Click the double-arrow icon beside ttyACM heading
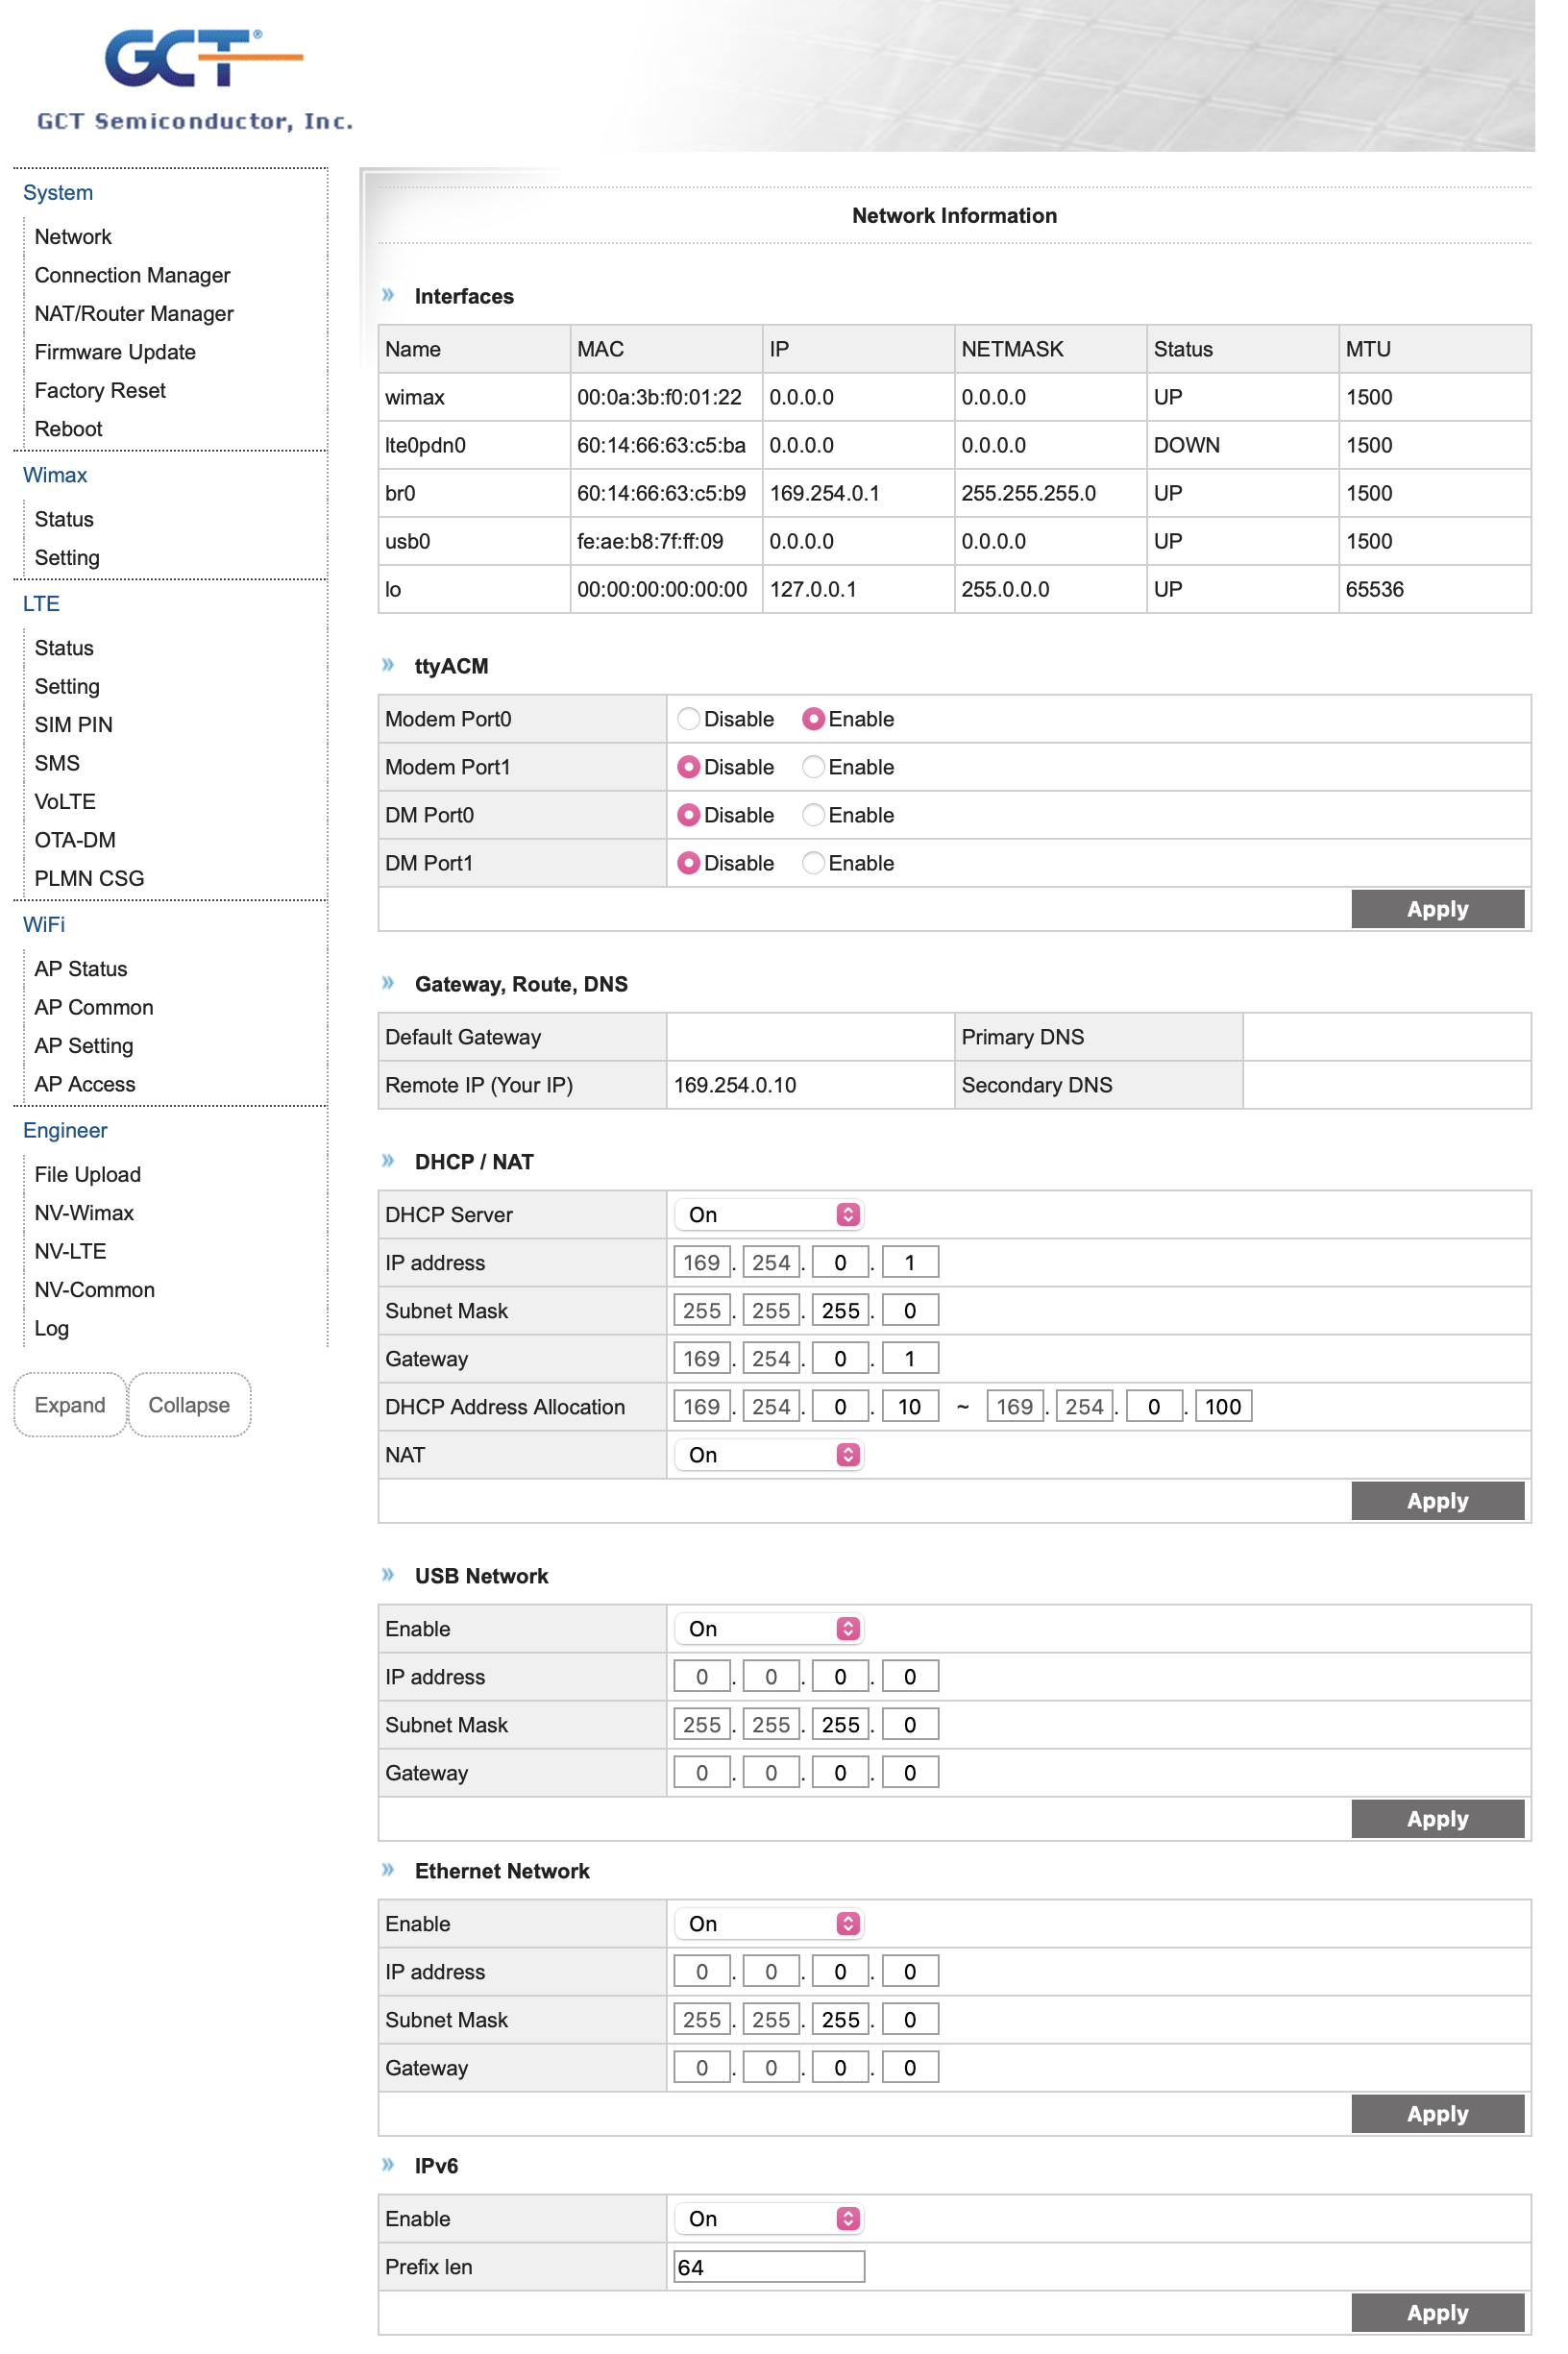The height and width of the screenshot is (2354, 1568). (x=388, y=665)
